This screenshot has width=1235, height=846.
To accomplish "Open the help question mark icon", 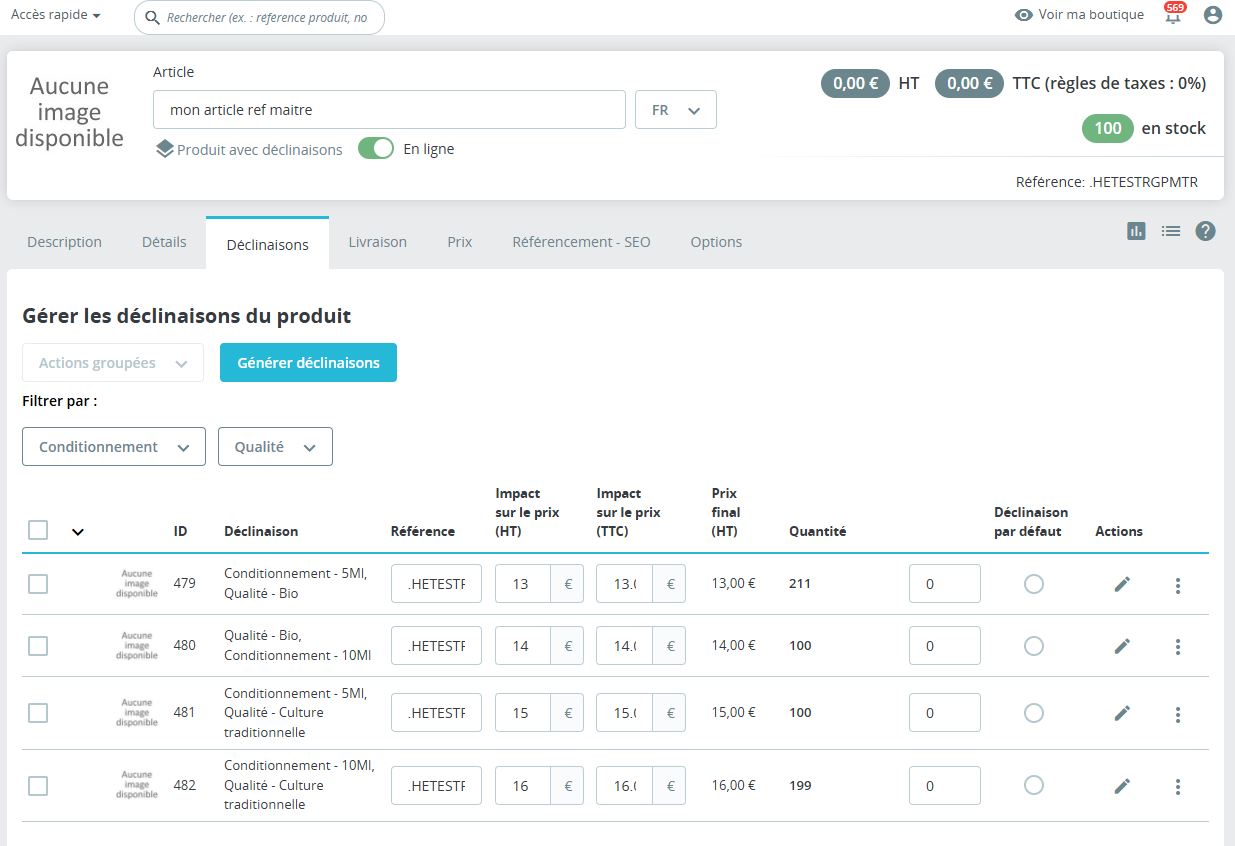I will pos(1206,231).
